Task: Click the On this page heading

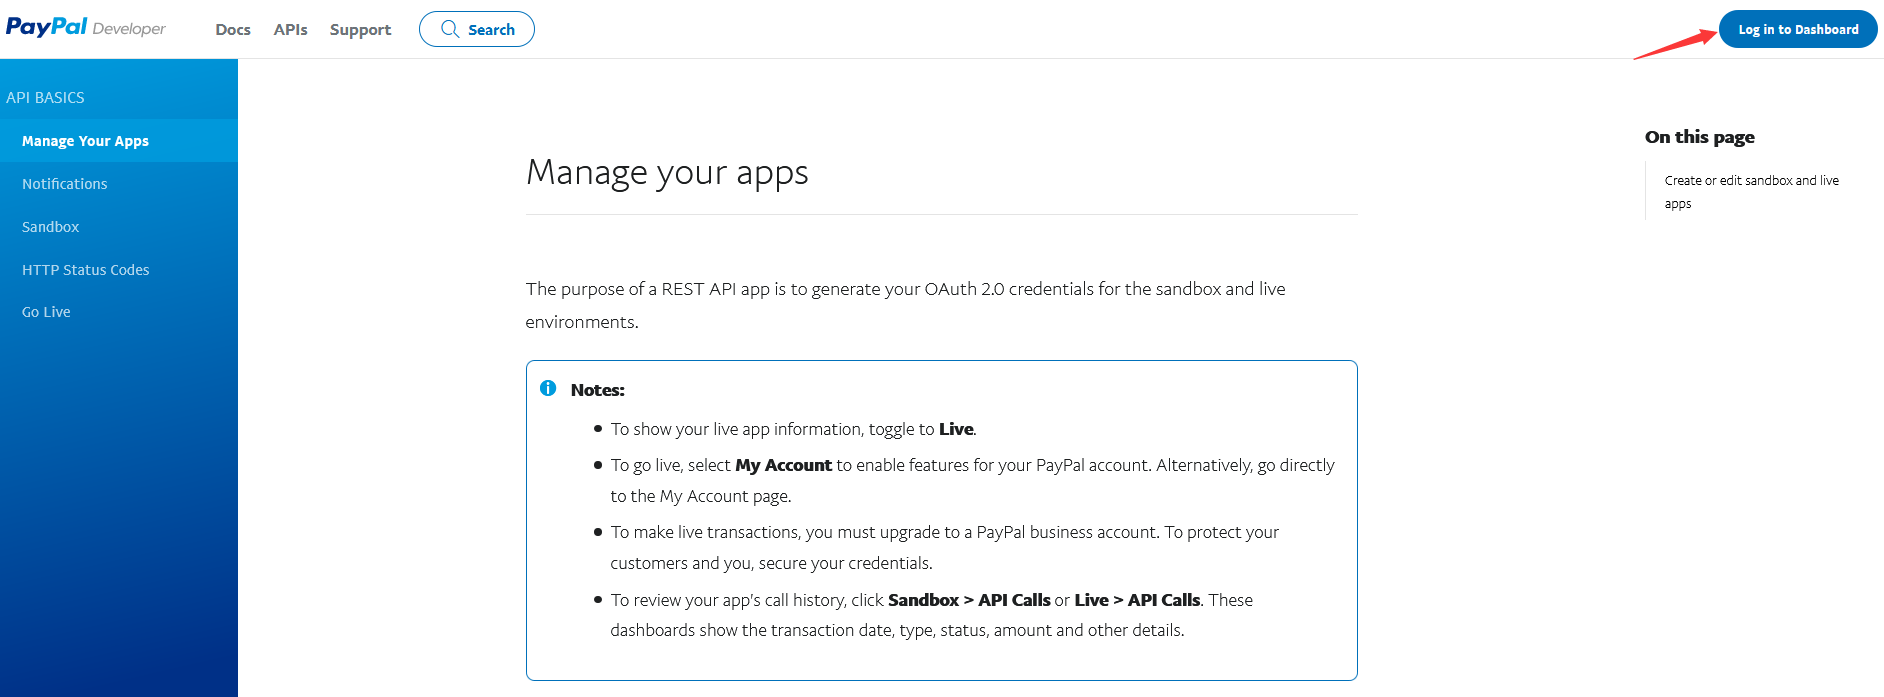Action: pyautogui.click(x=1699, y=137)
